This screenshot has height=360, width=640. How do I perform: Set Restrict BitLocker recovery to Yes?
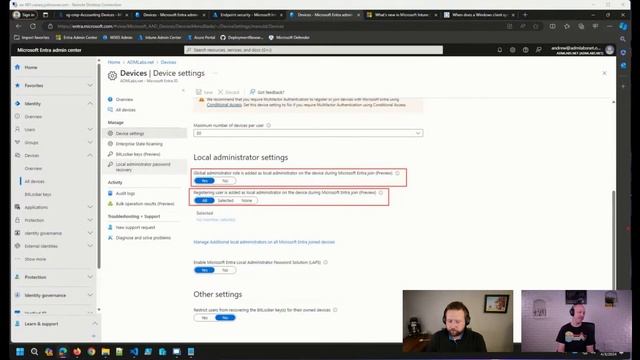204,318
